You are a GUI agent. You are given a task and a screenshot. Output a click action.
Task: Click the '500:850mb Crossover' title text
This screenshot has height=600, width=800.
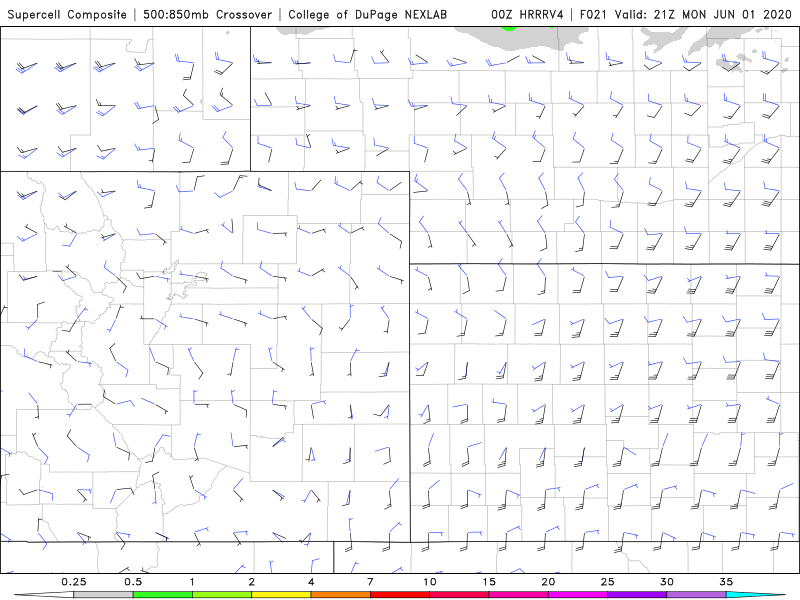[208, 14]
